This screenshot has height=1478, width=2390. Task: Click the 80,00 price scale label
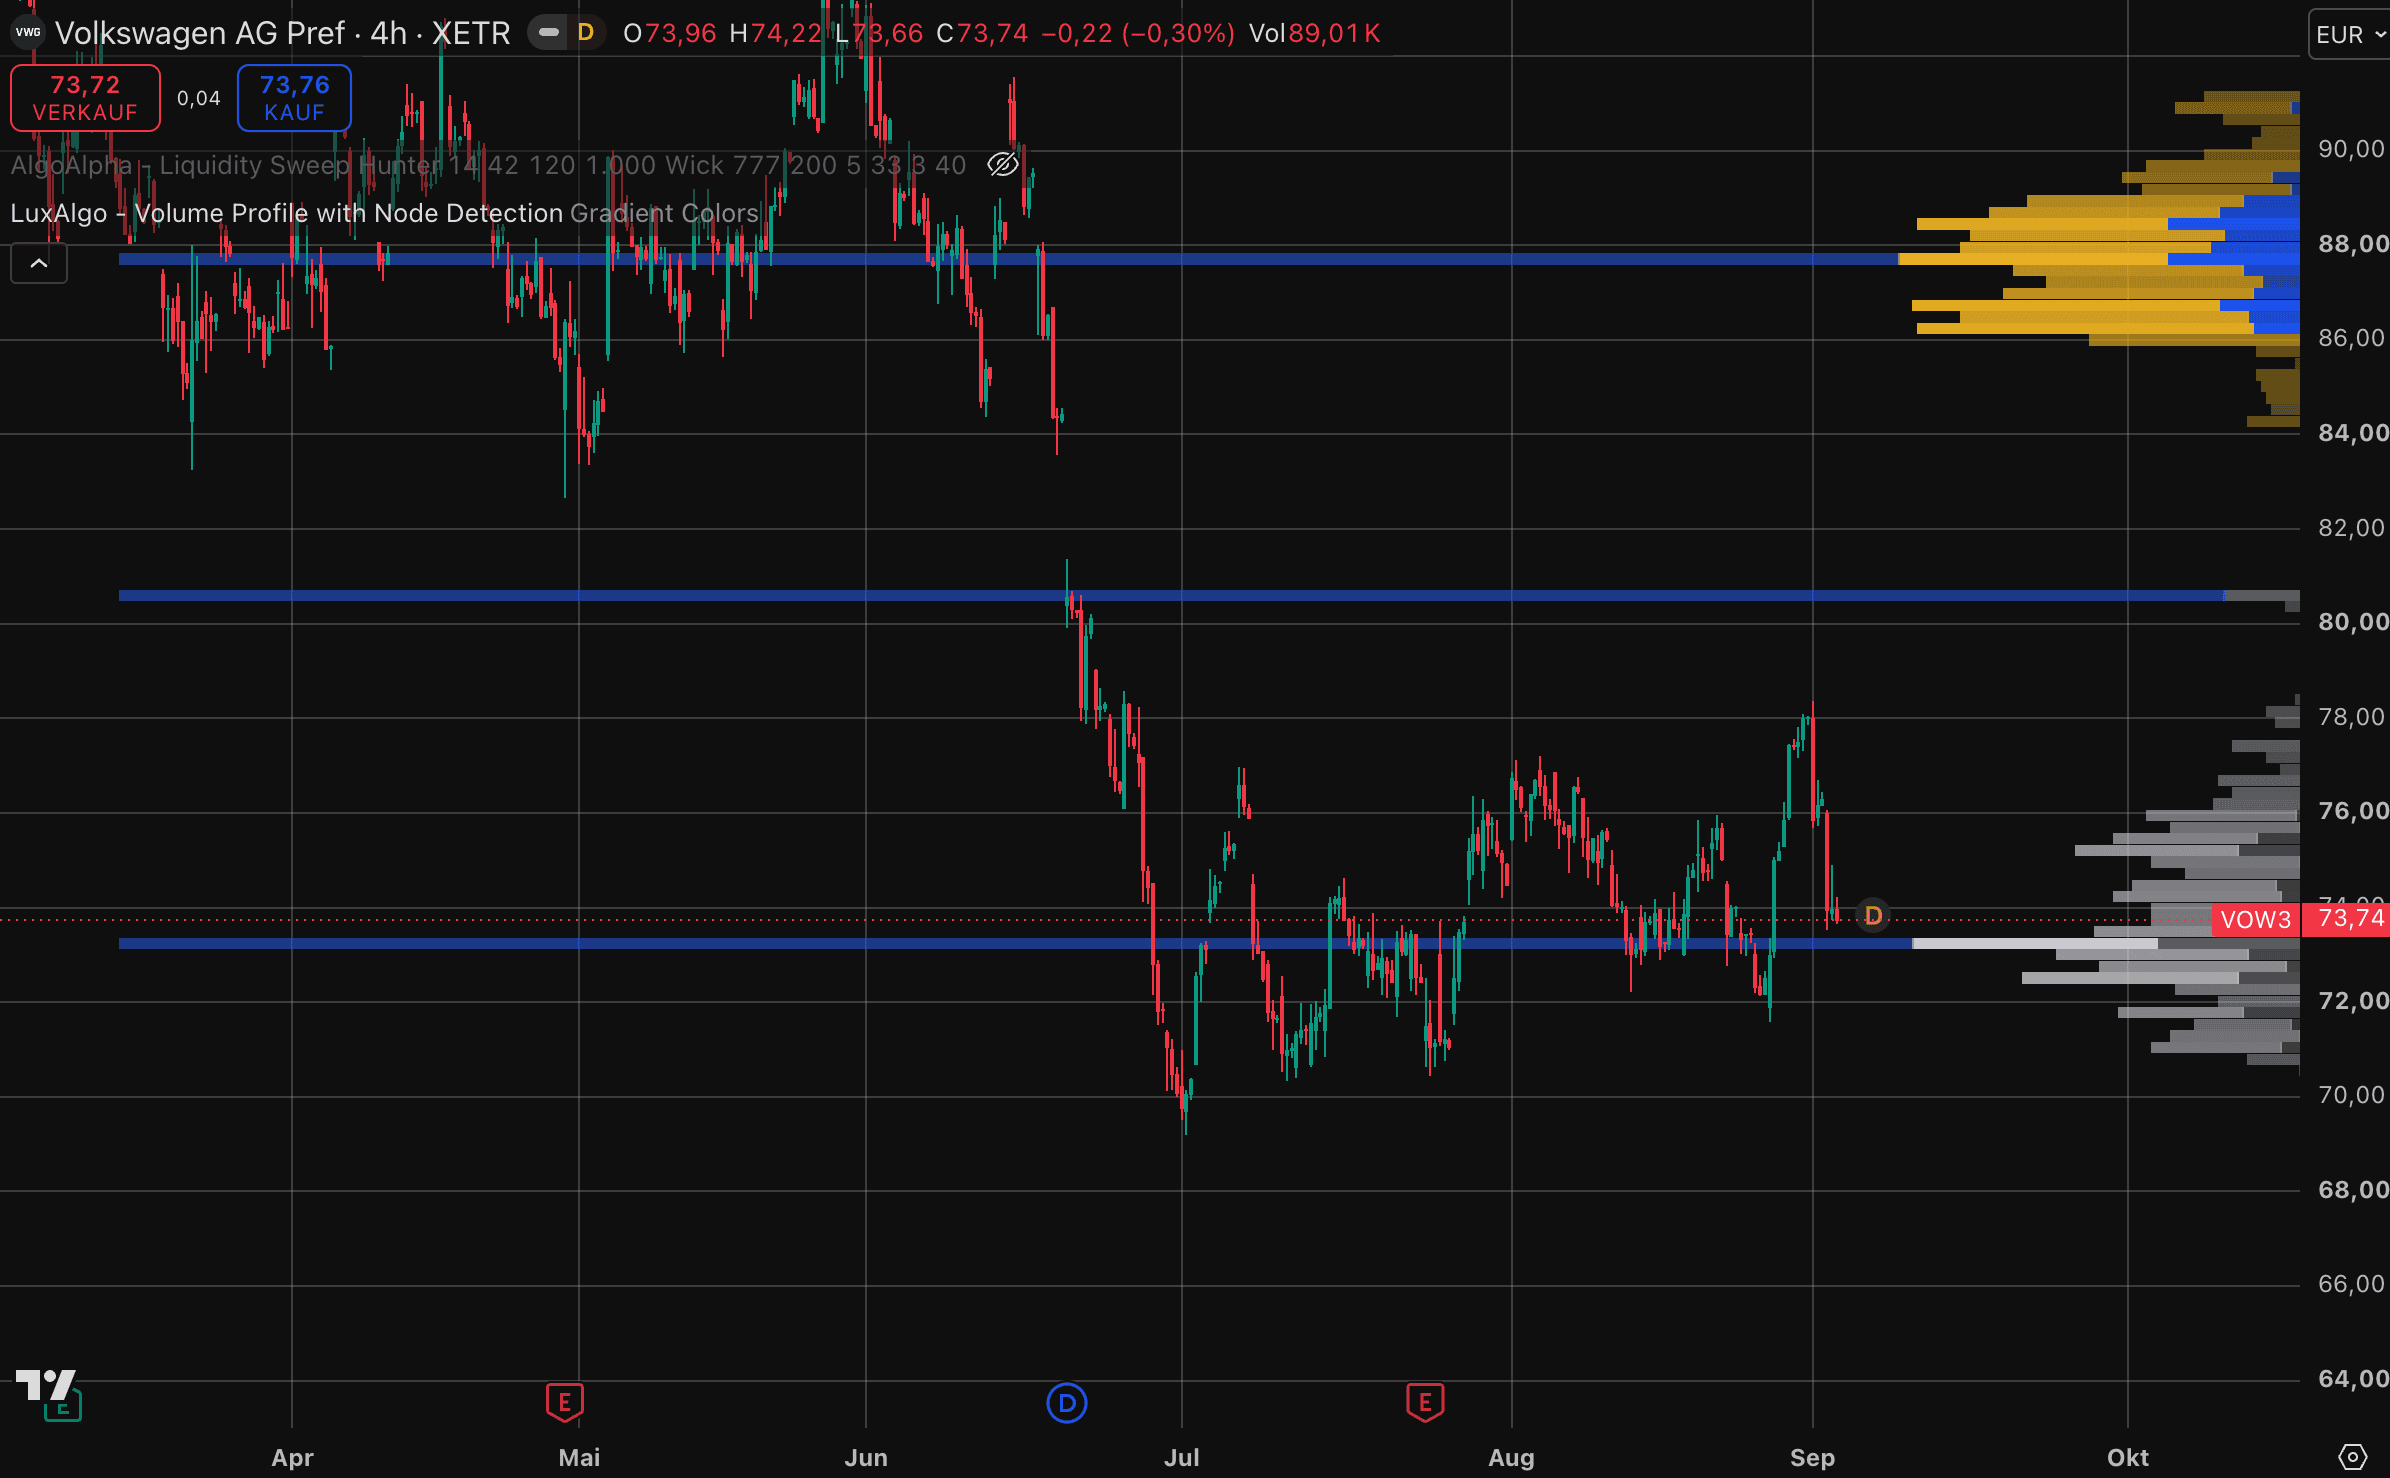point(2352,622)
